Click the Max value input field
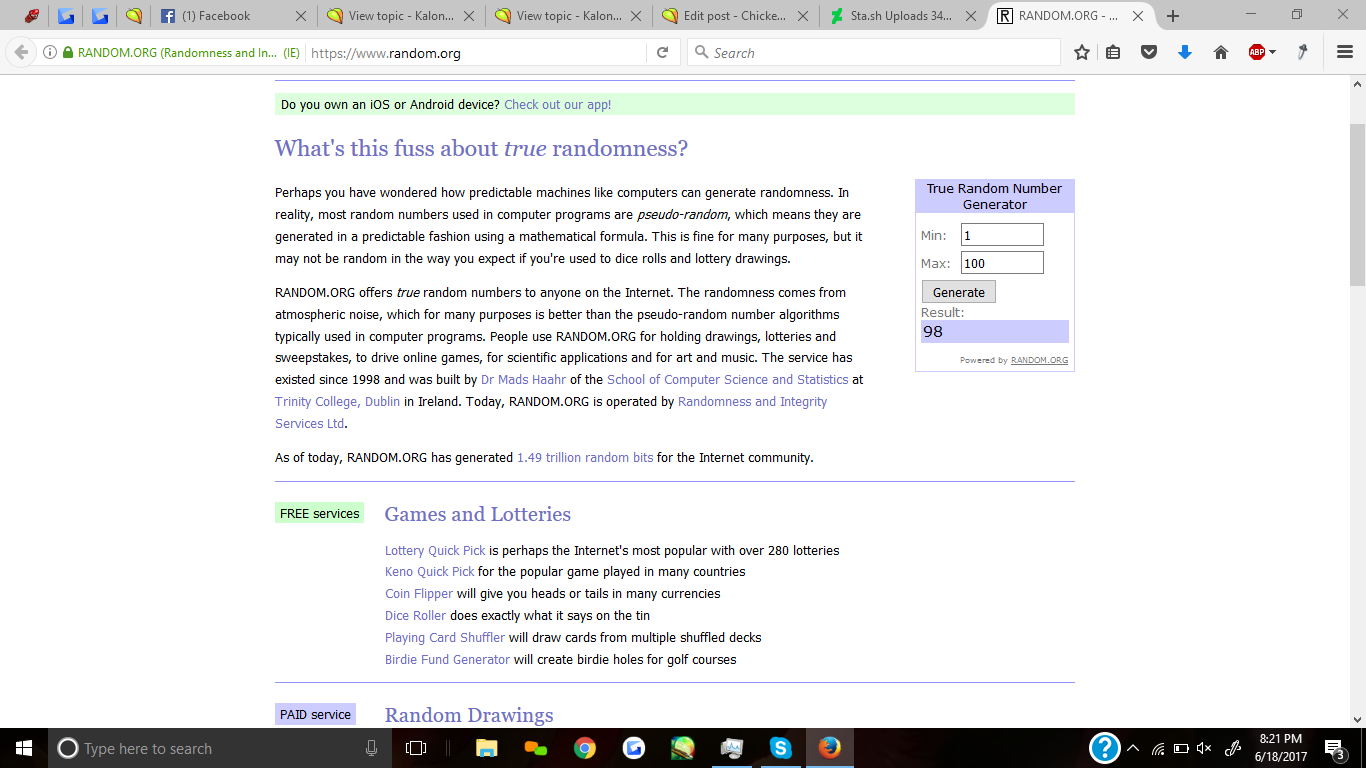 click(1002, 263)
